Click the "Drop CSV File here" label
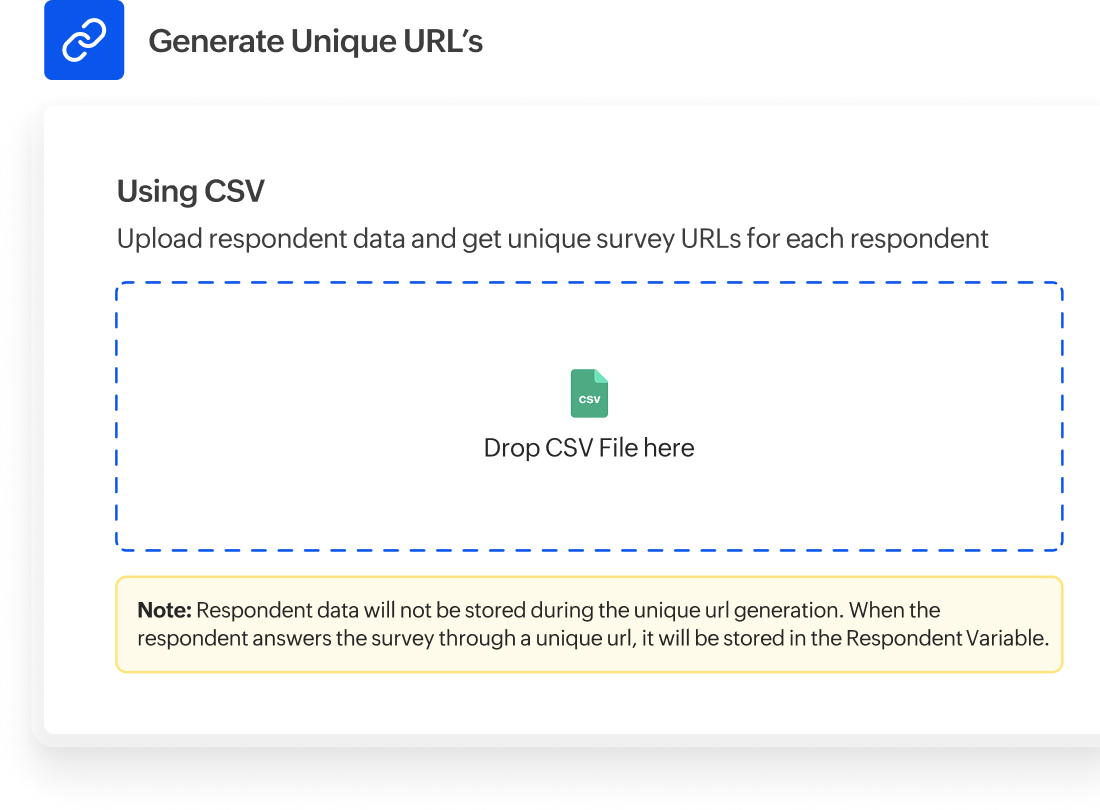This screenshot has width=1100, height=810. point(589,448)
